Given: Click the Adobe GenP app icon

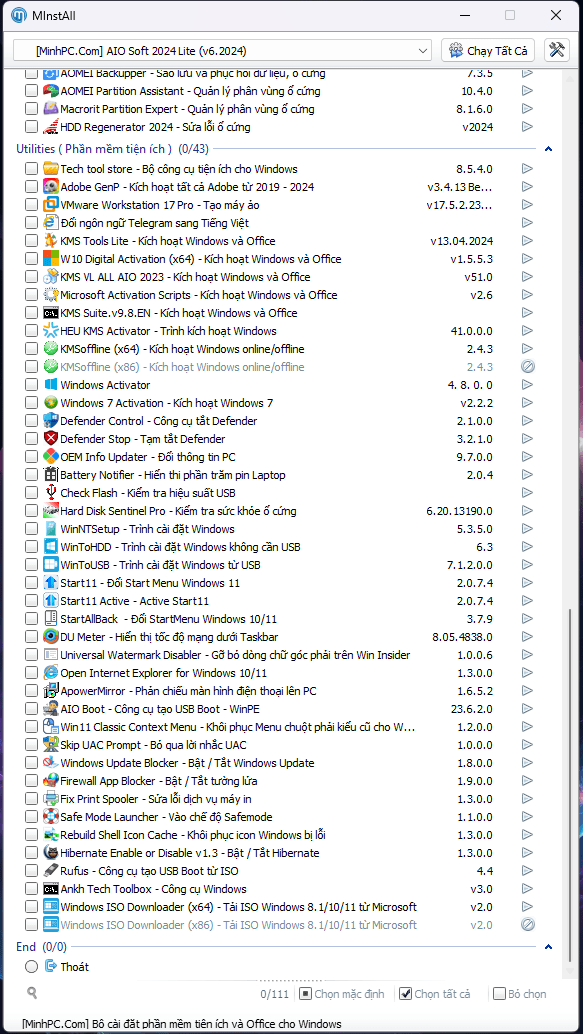Looking at the screenshot, I should point(51,187).
